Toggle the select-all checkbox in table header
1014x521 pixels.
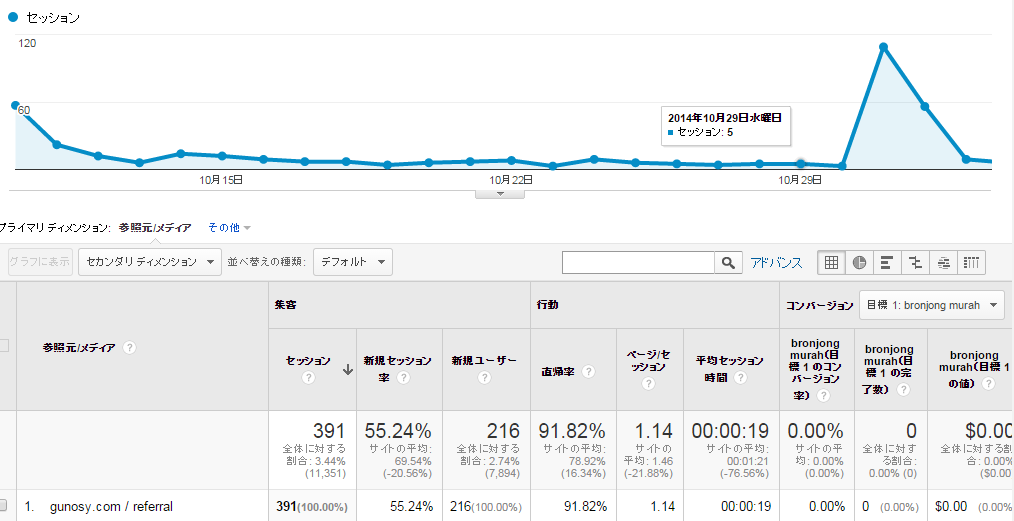pos(4,346)
